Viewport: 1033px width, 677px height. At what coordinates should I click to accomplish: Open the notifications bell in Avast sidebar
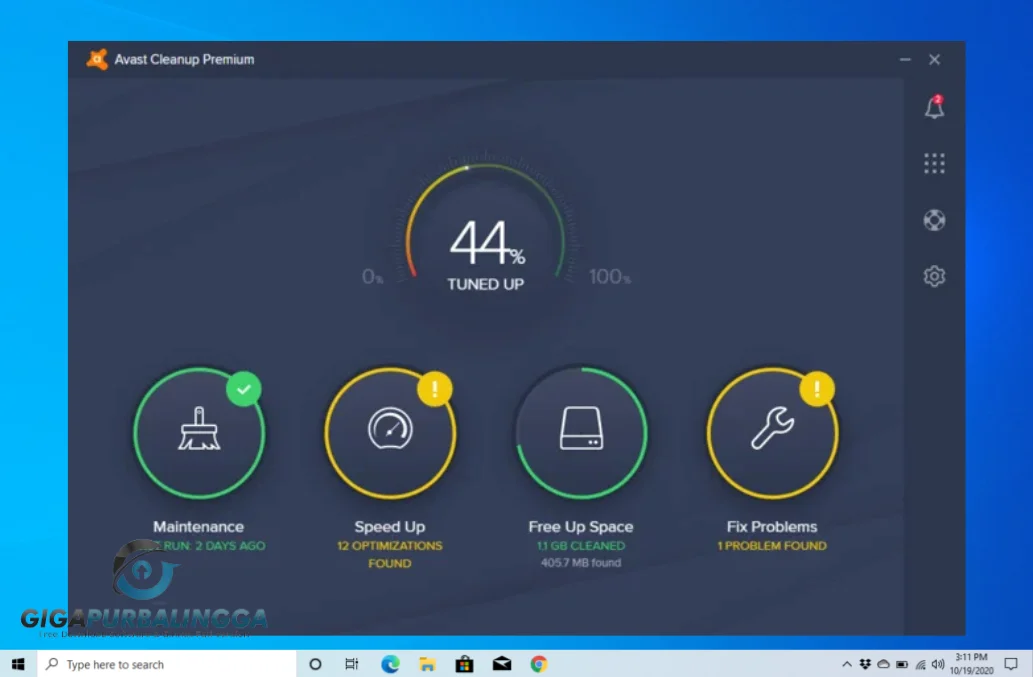coord(934,107)
